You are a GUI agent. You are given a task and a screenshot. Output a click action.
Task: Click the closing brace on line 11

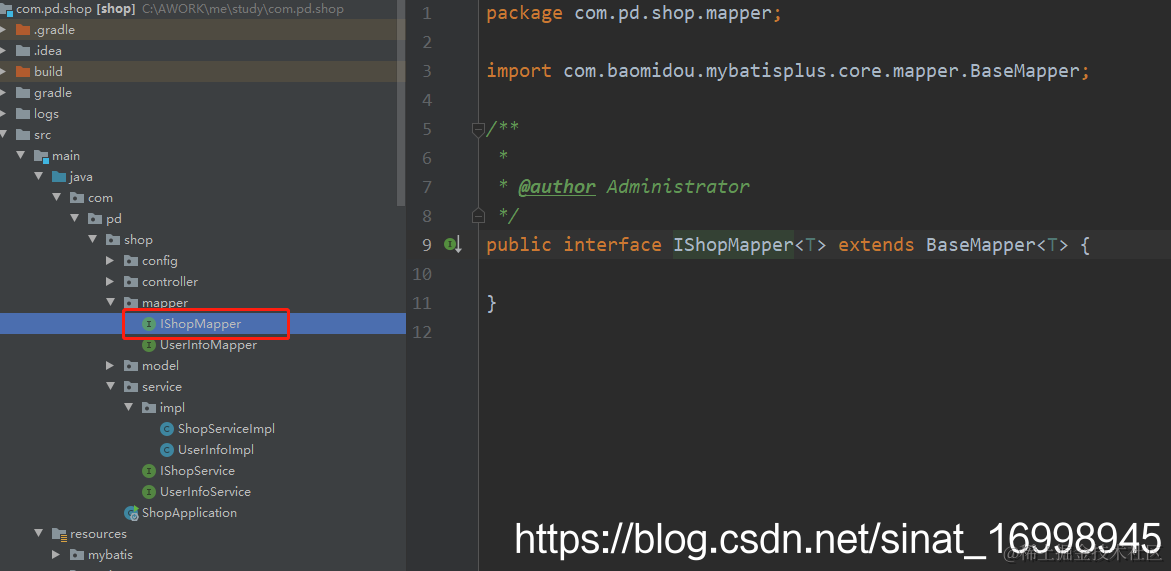491,303
